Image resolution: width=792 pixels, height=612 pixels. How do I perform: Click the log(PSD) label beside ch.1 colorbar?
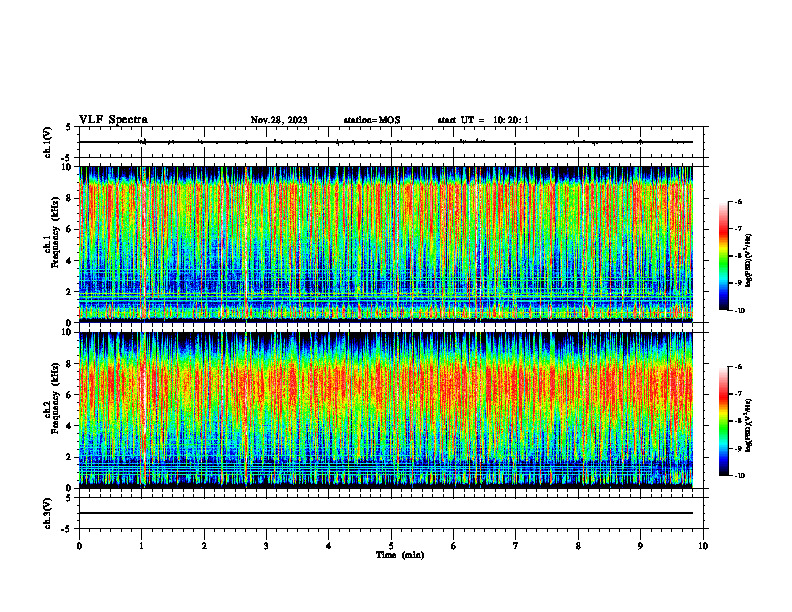(749, 261)
